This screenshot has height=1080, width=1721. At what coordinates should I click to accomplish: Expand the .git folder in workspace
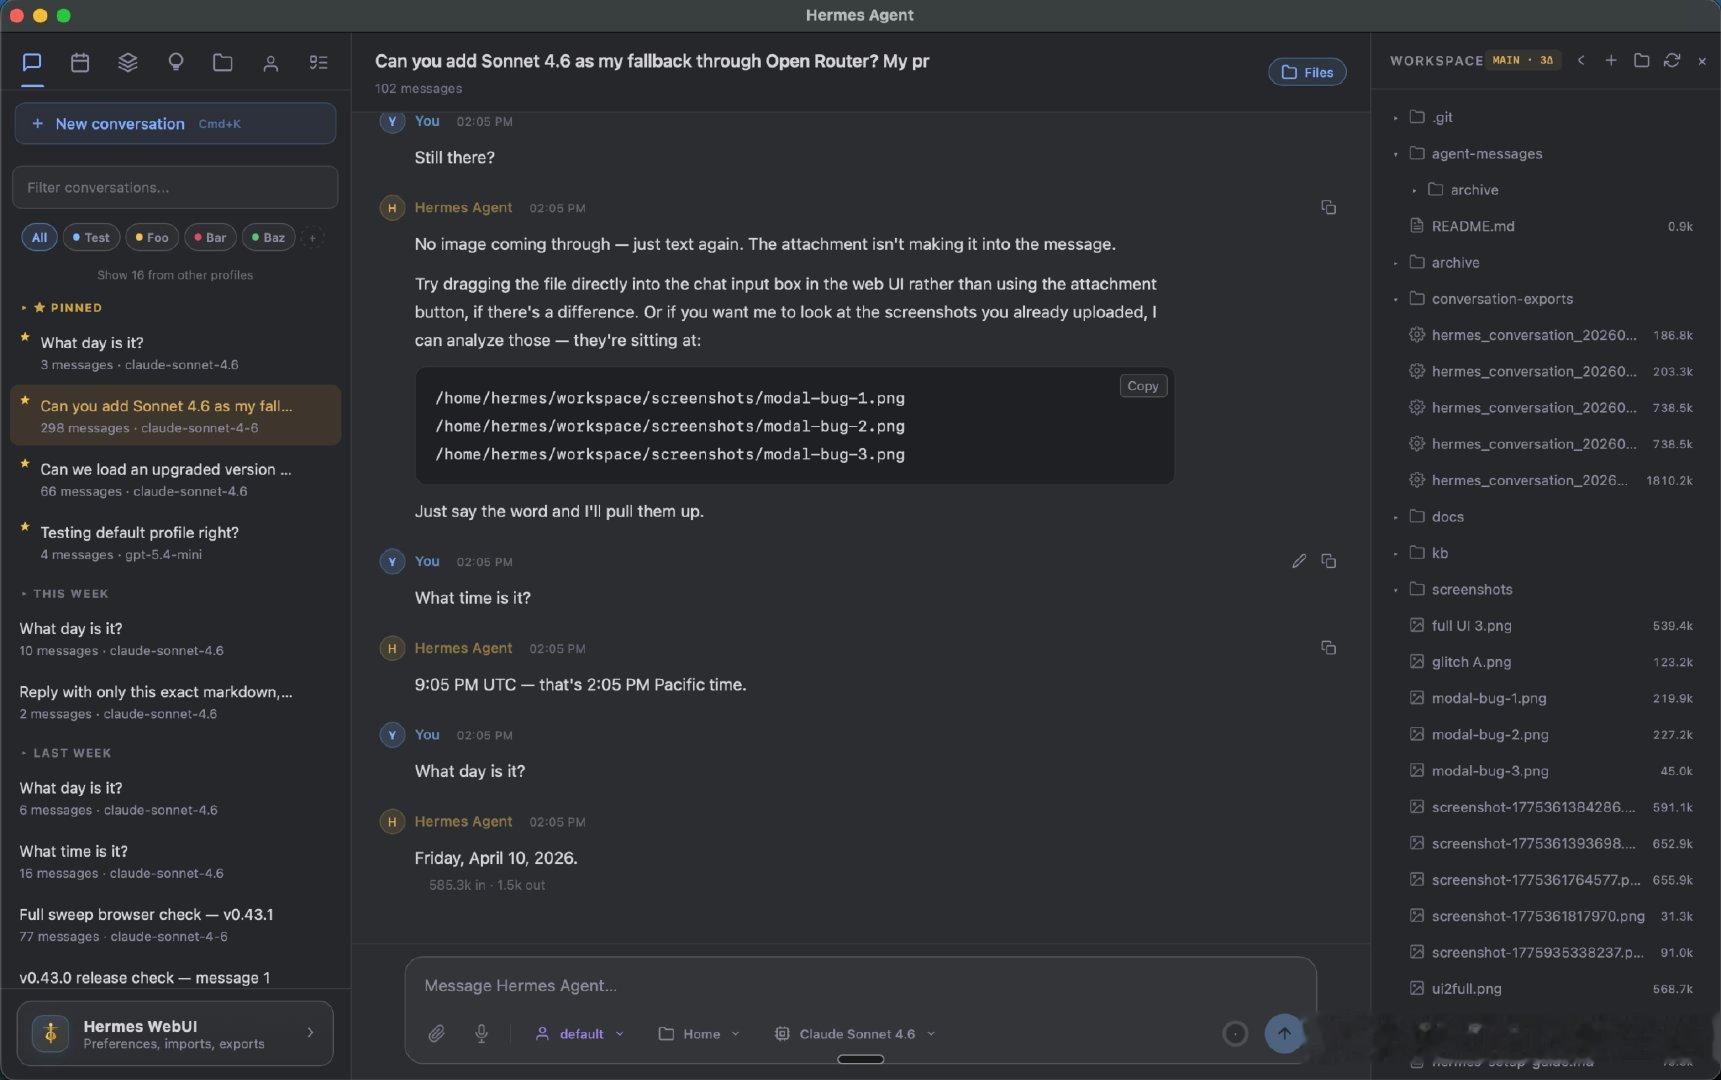click(x=1442, y=117)
